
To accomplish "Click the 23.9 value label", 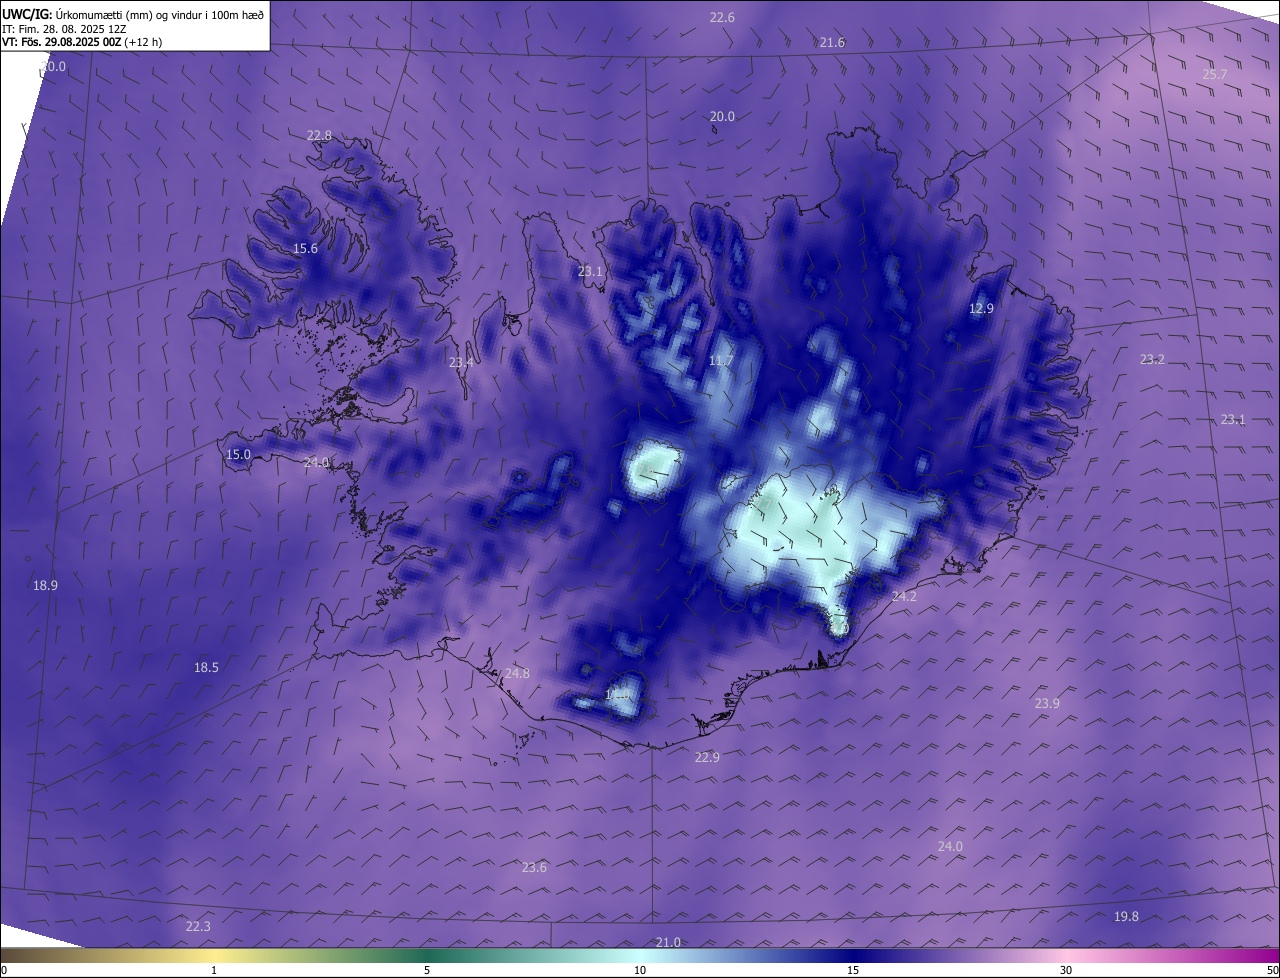I will 1047,704.
